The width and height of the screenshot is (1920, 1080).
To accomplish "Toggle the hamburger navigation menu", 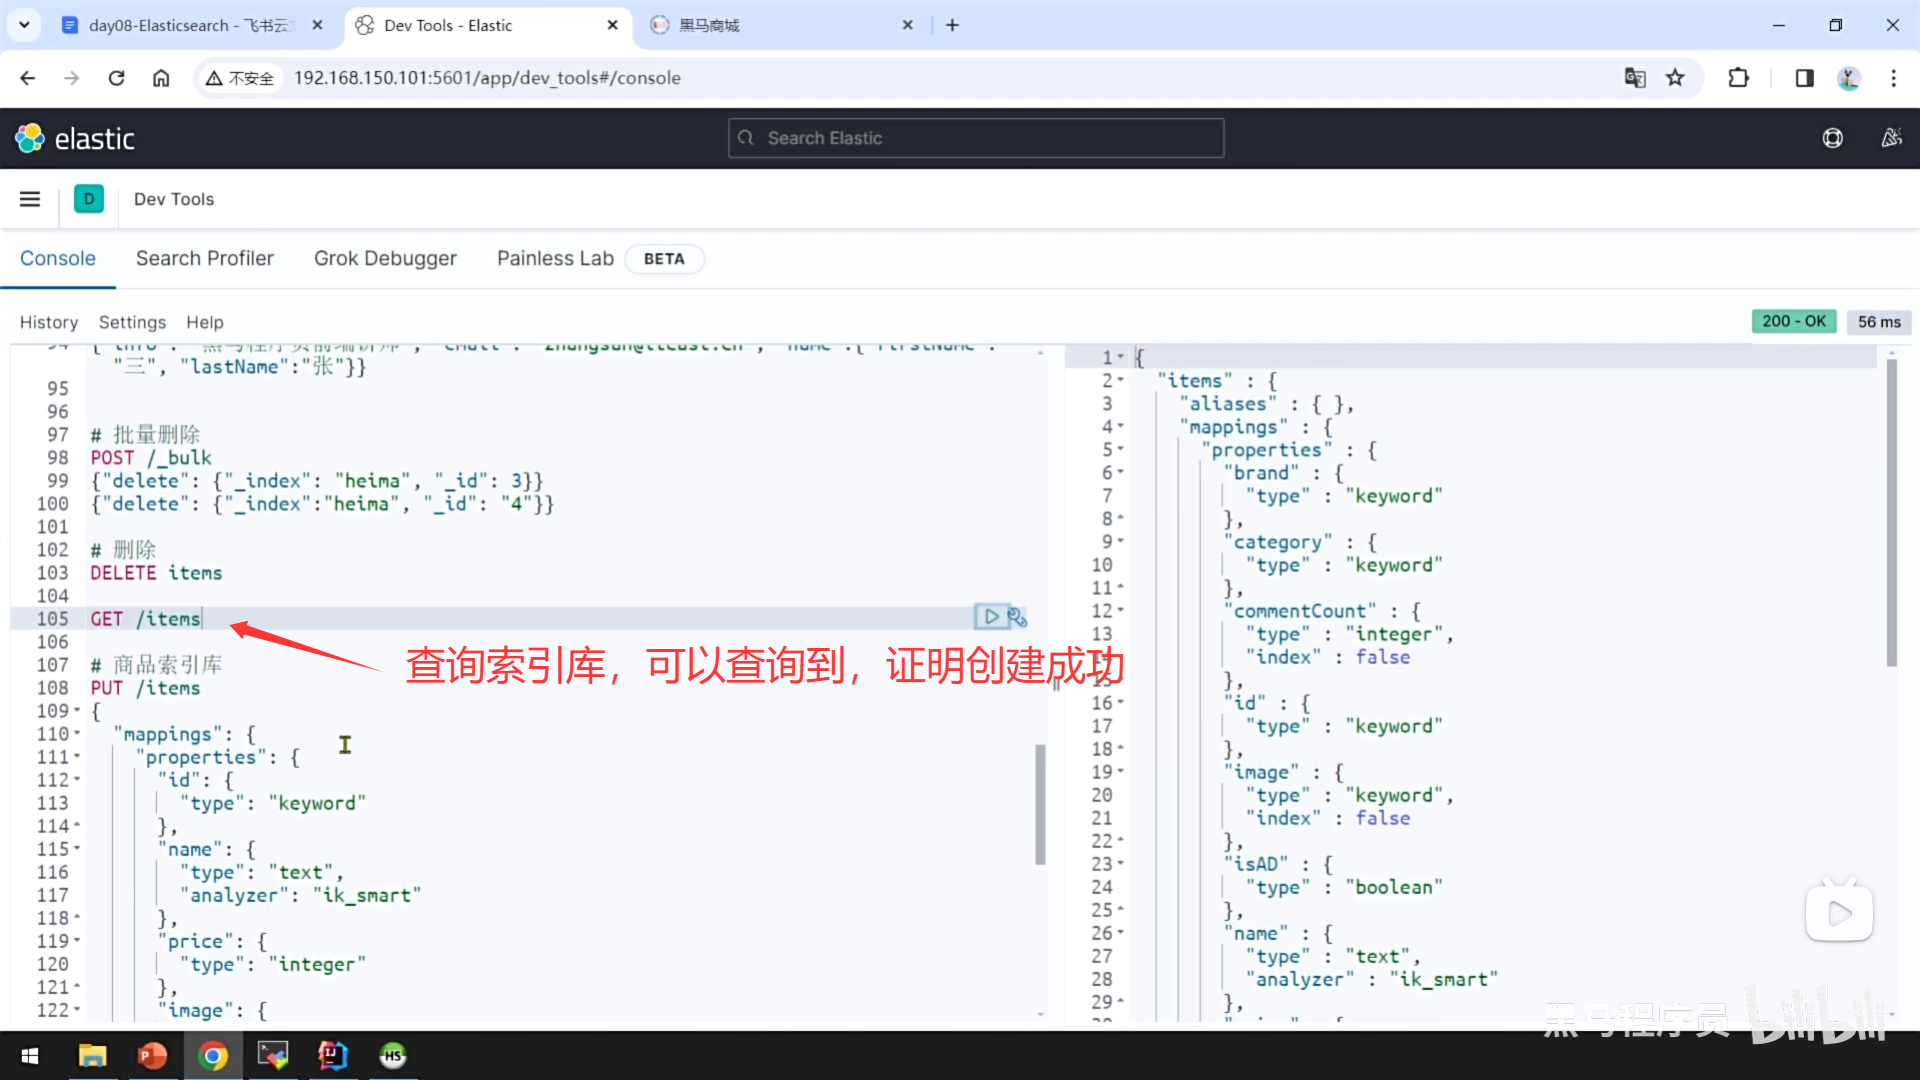I will click(x=30, y=199).
